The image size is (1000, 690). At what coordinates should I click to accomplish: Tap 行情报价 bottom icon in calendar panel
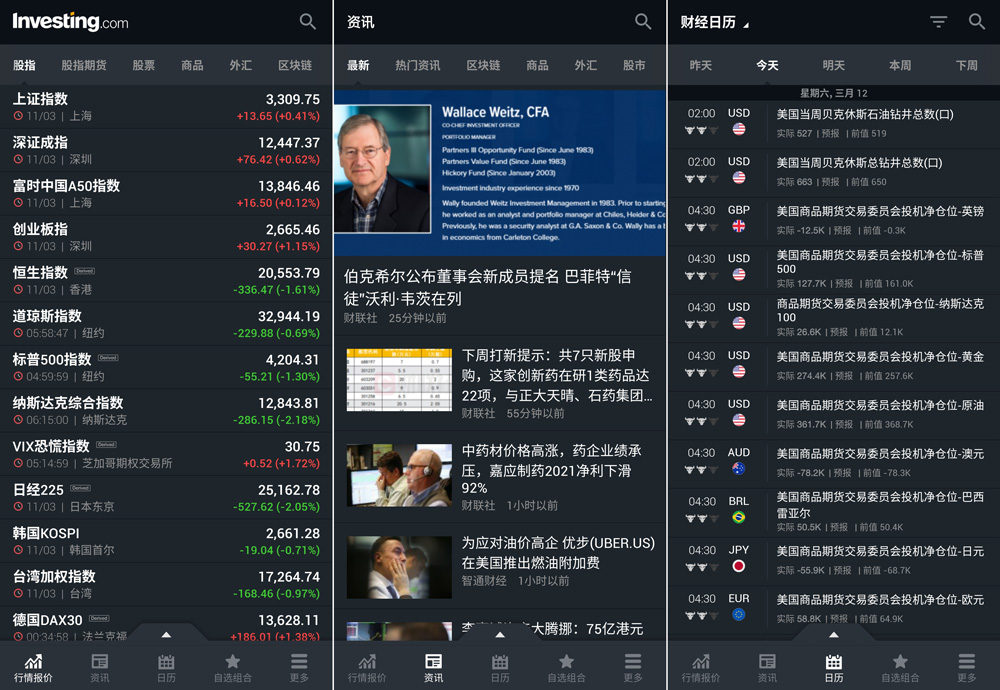tap(701, 667)
